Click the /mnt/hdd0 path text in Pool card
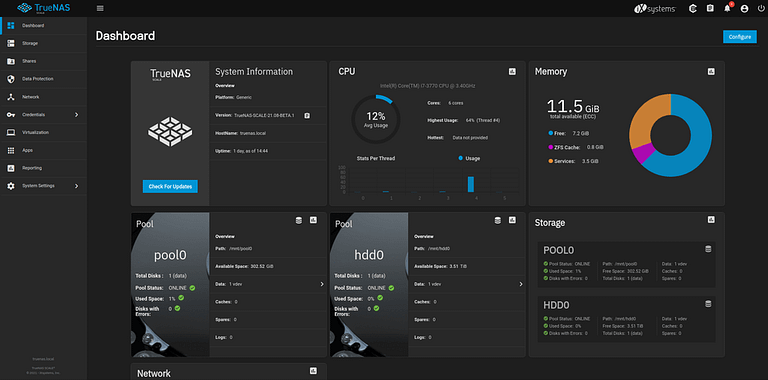Viewport: 768px width, 380px height. [439, 249]
